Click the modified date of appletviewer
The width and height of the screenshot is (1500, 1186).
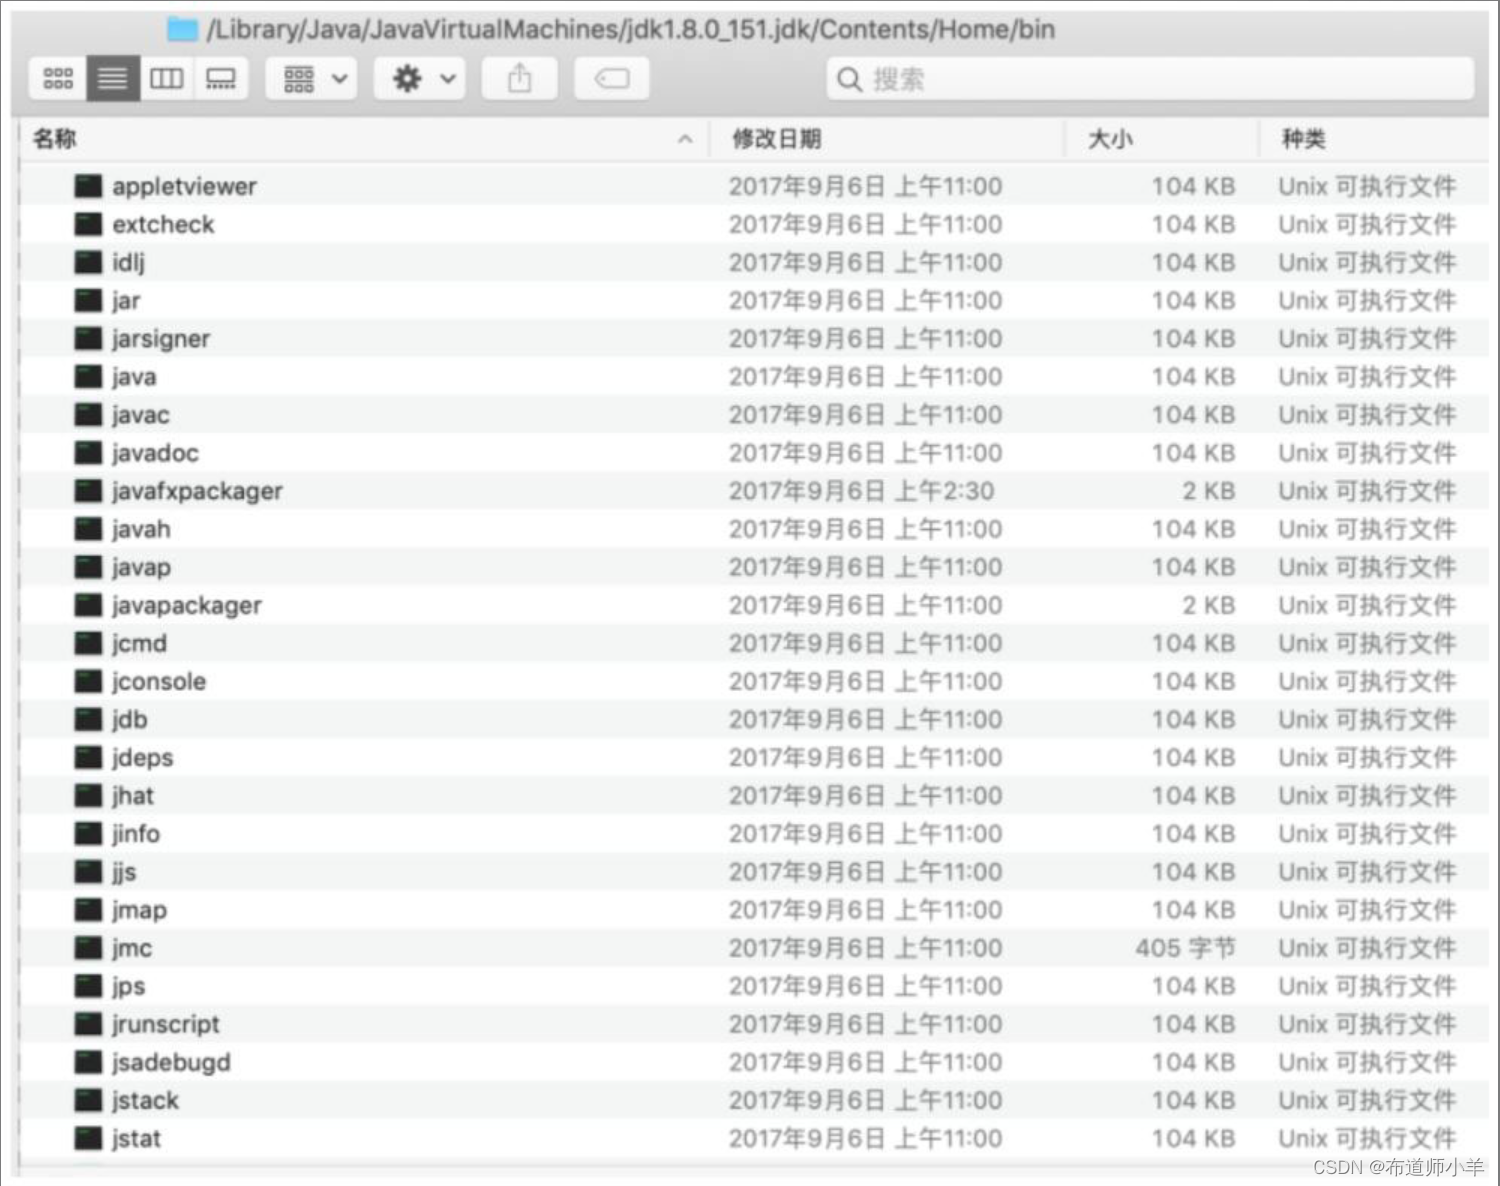click(865, 186)
